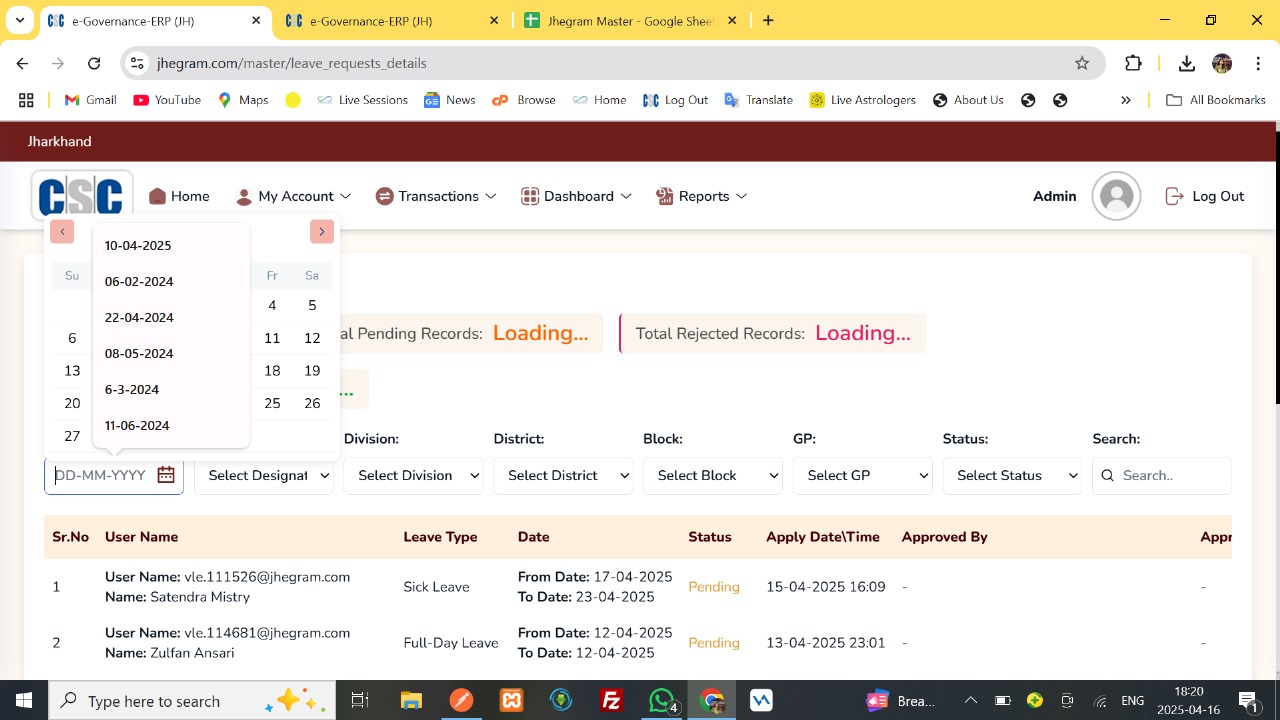
Task: Open the Select GP dropdown
Action: [x=863, y=475]
